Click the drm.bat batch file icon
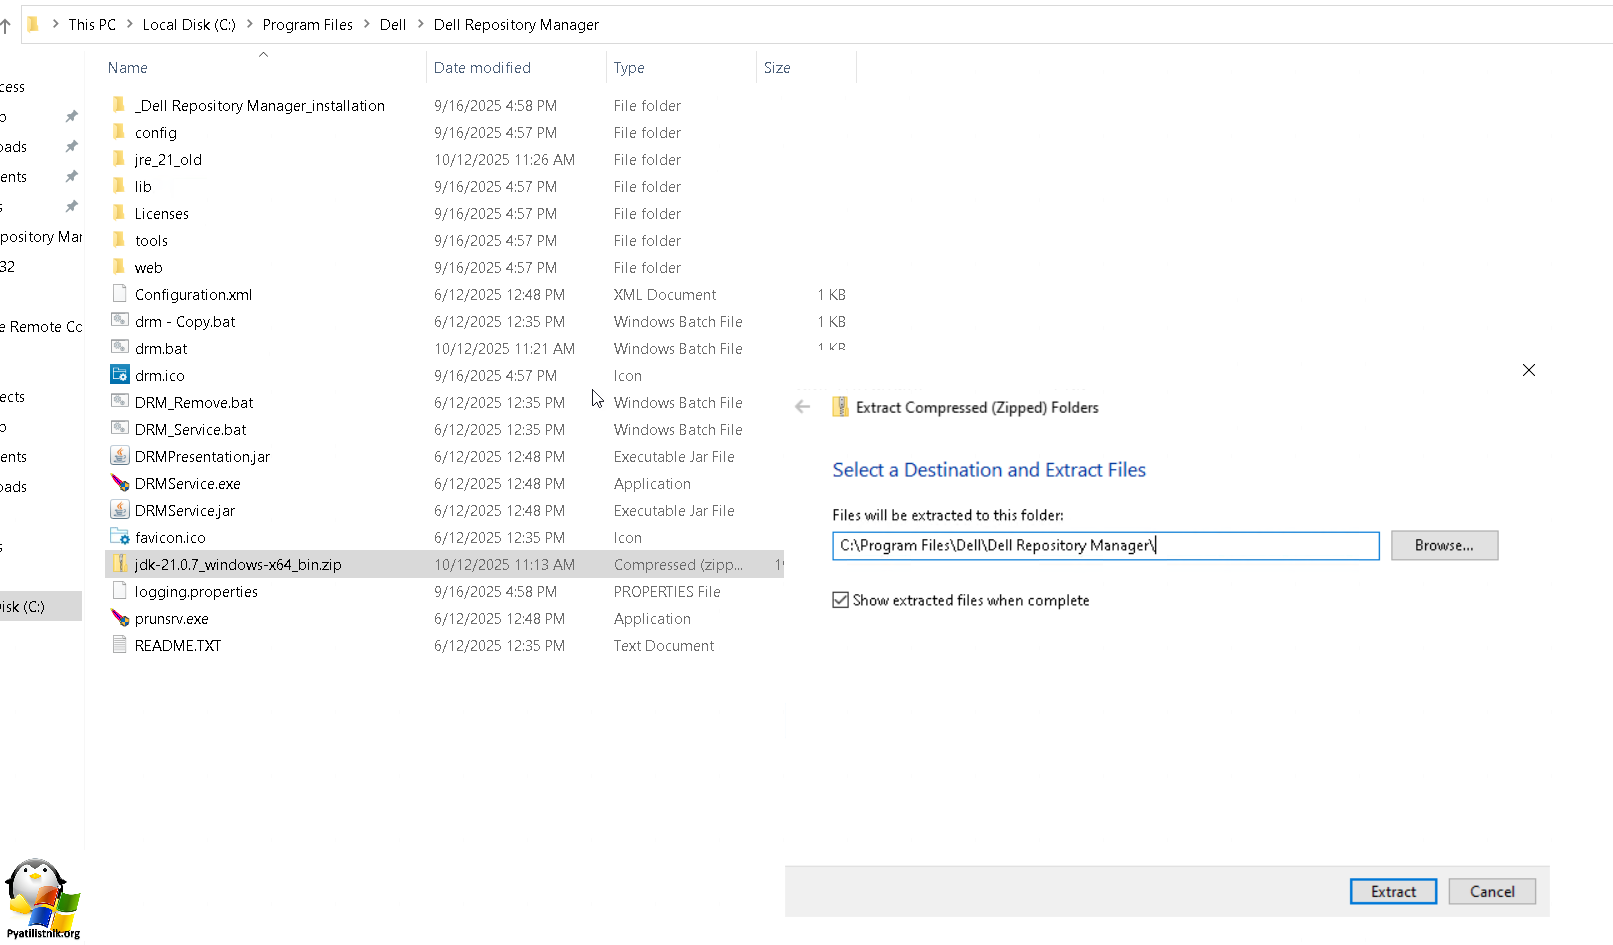The image size is (1613, 945). click(120, 348)
